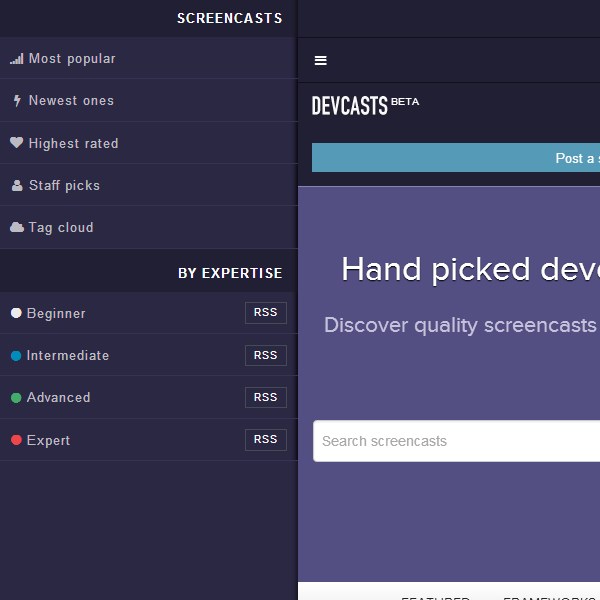This screenshot has width=600, height=600.
Task: Go to Staff picks screencasts
Action: tap(64, 186)
